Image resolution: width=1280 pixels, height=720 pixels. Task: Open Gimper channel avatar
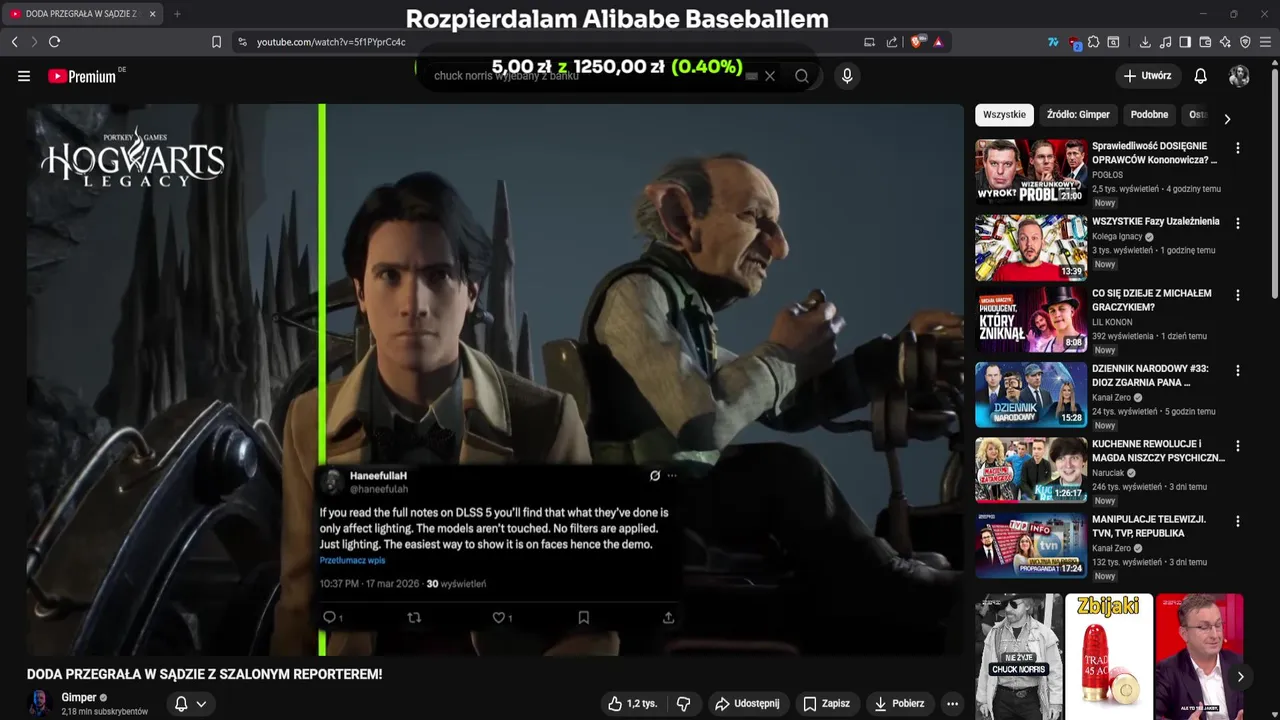[x=40, y=704]
